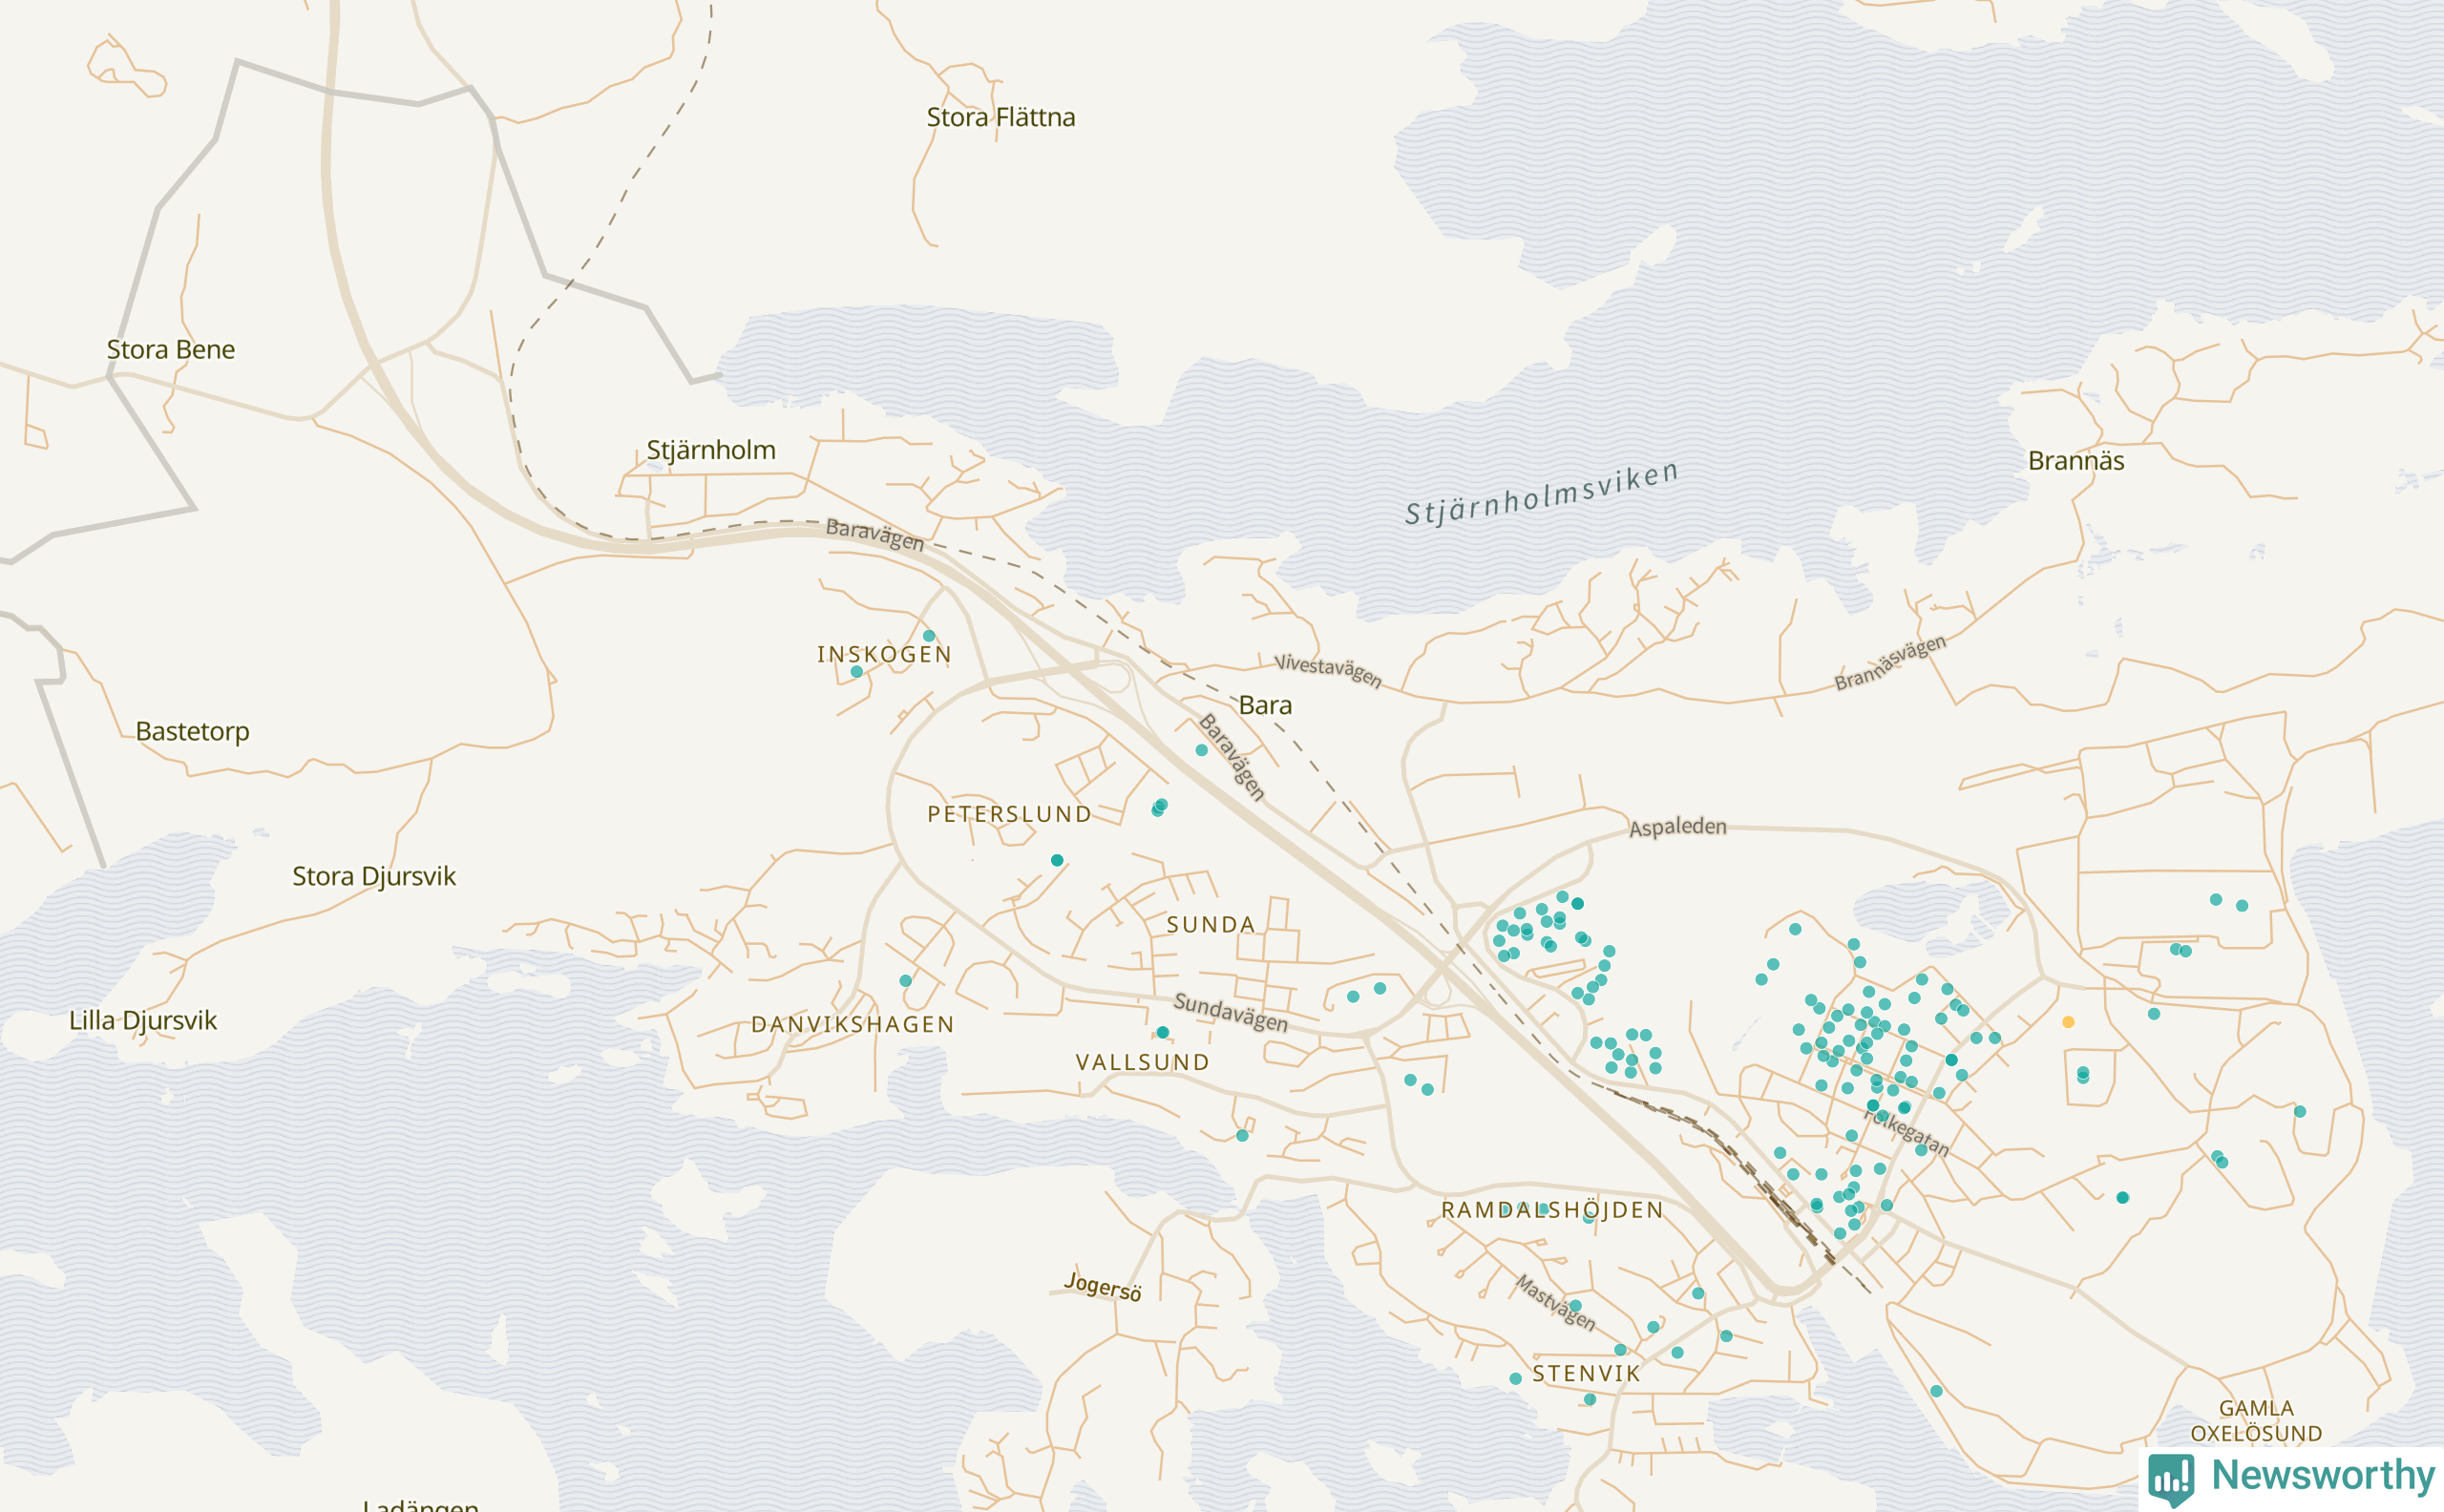Select the Stora Bene place label
2444x1512 pixels.
[171, 350]
